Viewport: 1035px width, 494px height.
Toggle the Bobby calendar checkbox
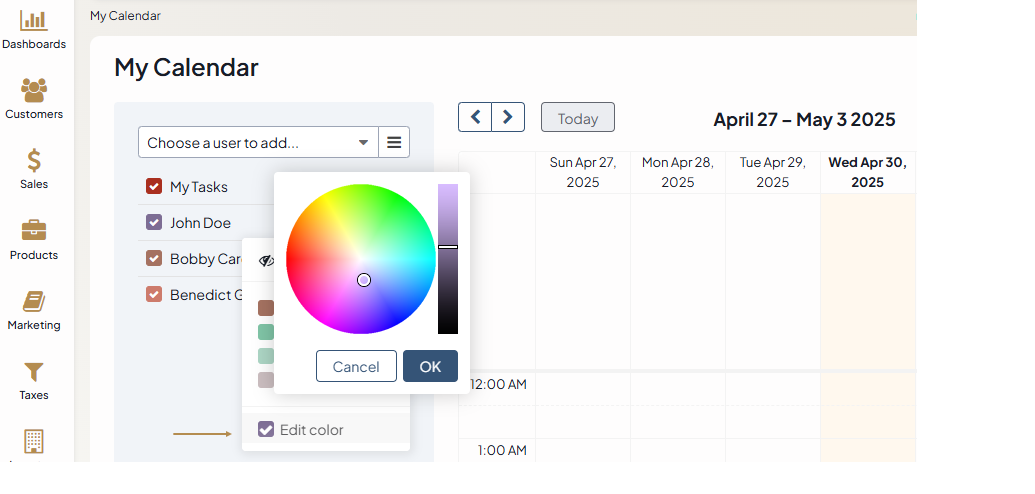tap(154, 259)
